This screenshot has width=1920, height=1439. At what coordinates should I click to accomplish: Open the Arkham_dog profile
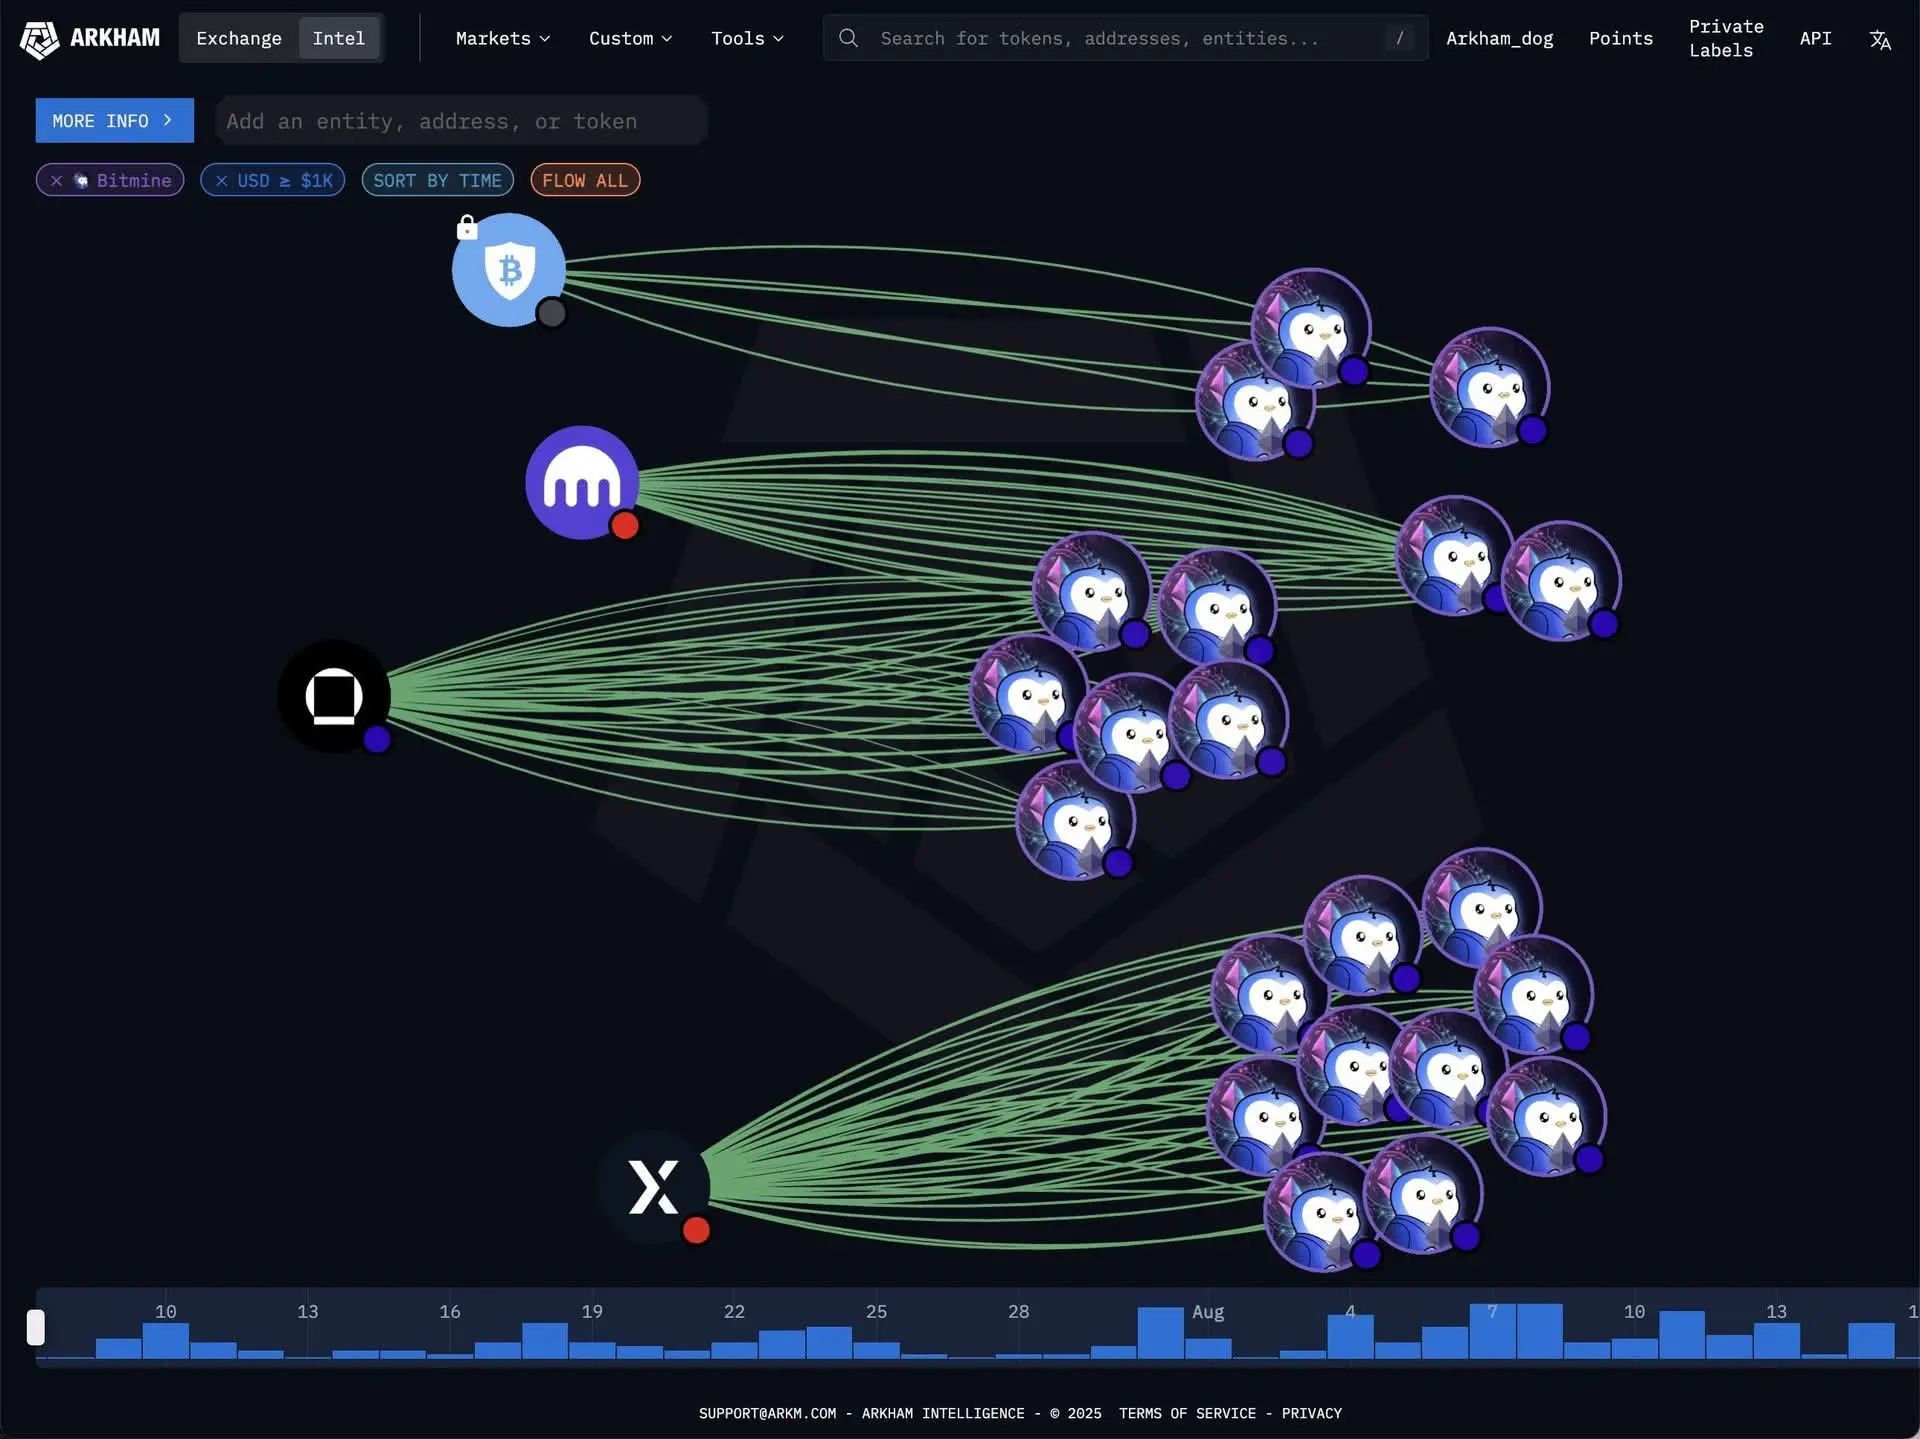[1499, 38]
